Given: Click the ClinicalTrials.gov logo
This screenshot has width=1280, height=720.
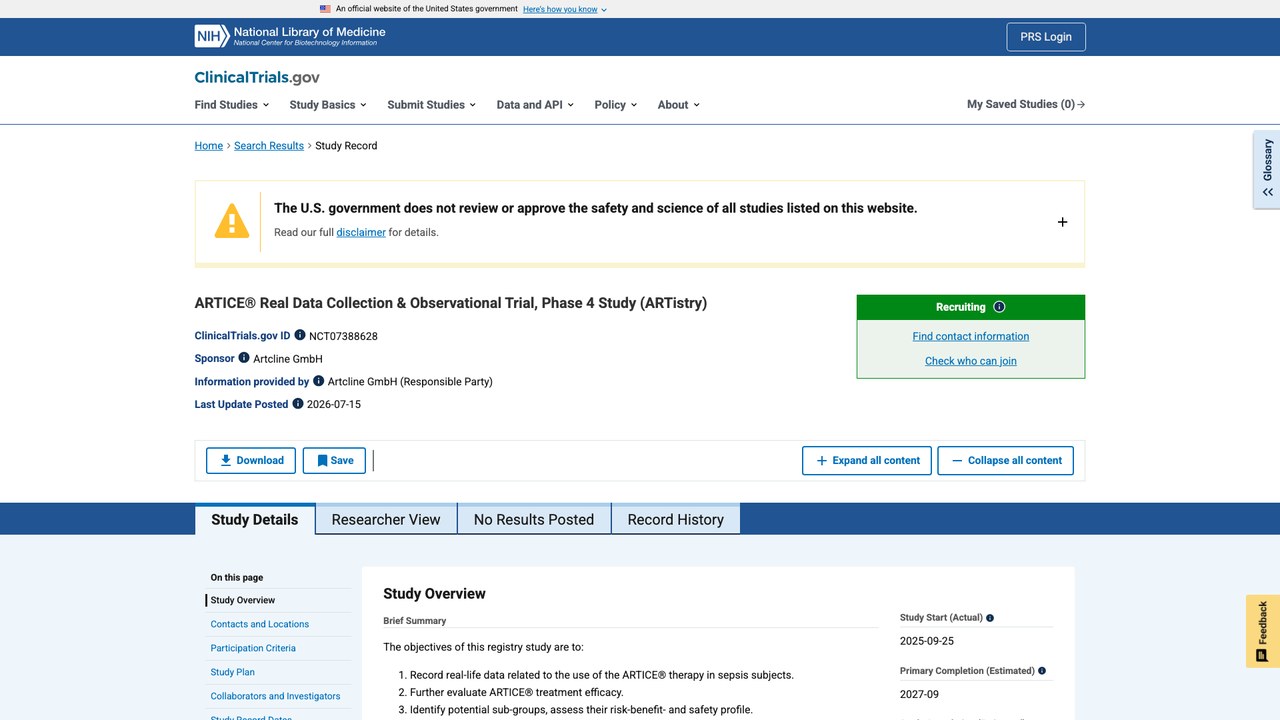Looking at the screenshot, I should pyautogui.click(x=257, y=77).
